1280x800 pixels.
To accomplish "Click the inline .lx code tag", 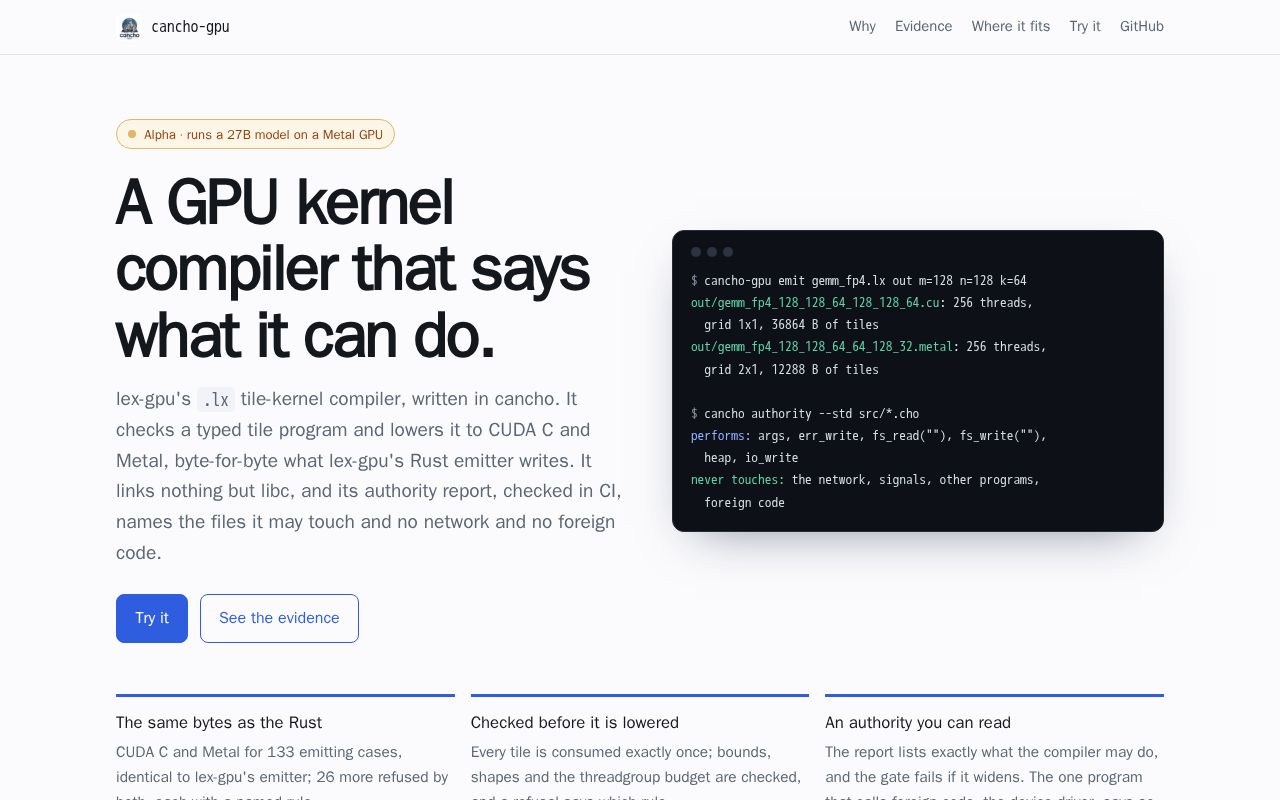I will pyautogui.click(x=216, y=400).
